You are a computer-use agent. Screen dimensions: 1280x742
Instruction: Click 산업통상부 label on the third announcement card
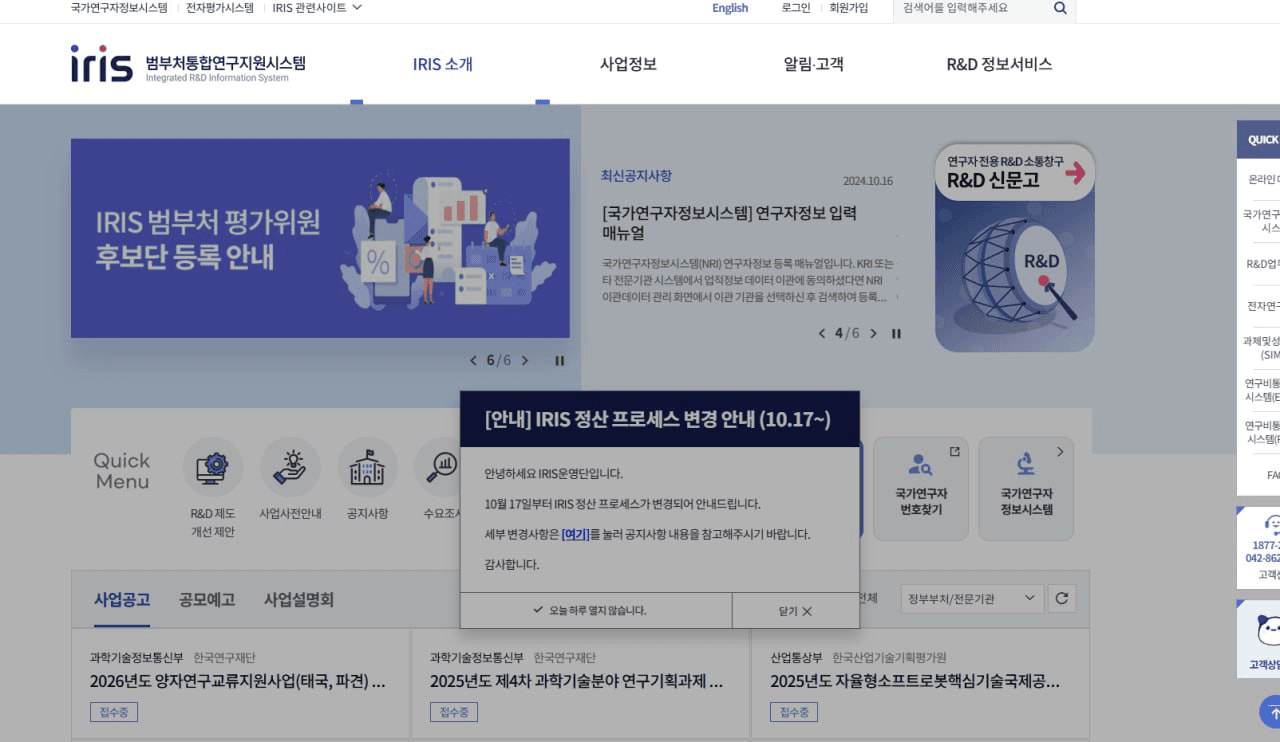(x=796, y=658)
